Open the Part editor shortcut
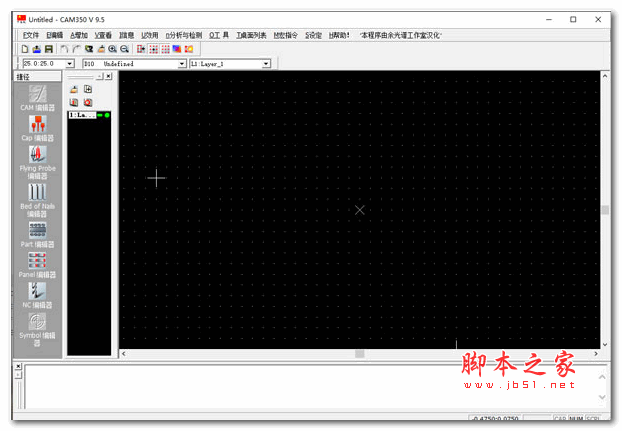This screenshot has height=431, width=622. click(37, 234)
